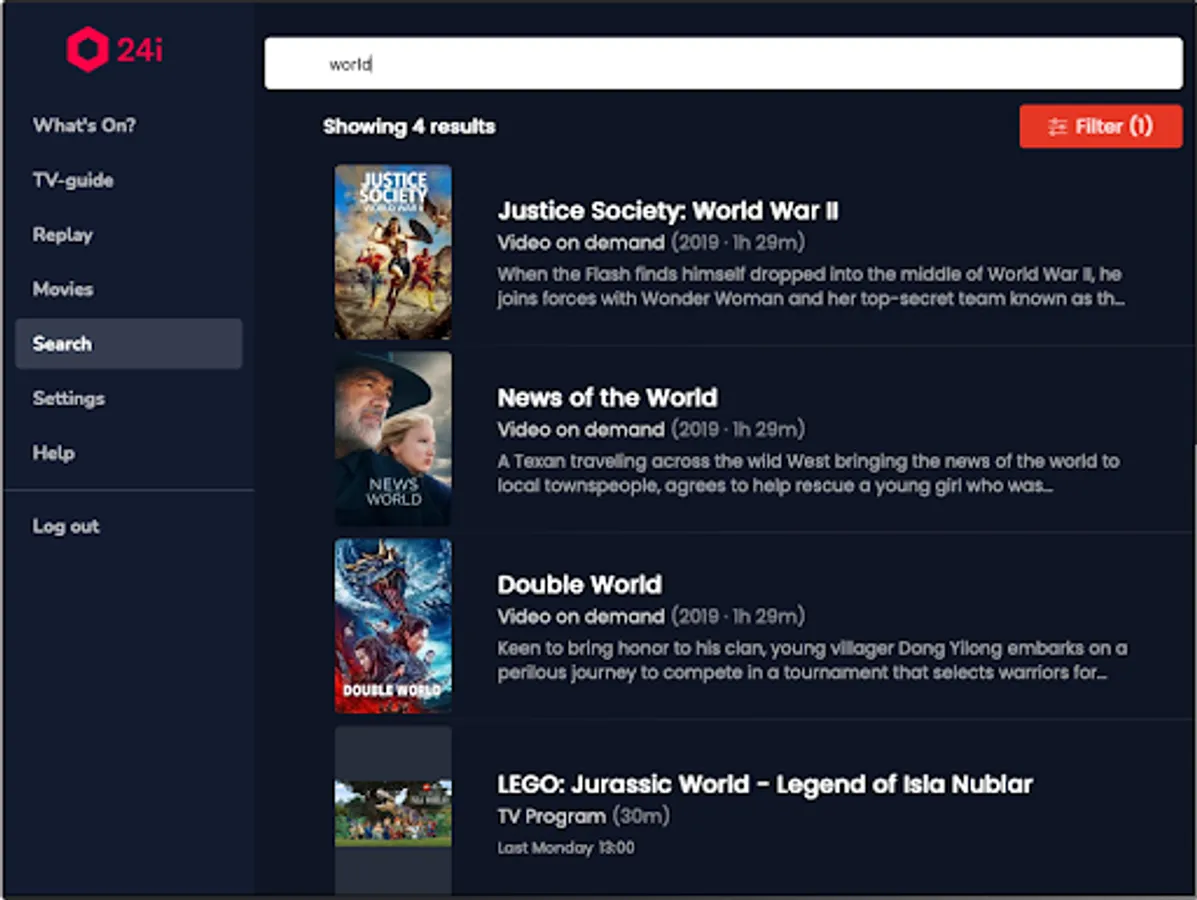The height and width of the screenshot is (900, 1197).
Task: Select the News of the World title
Action: [x=608, y=398]
